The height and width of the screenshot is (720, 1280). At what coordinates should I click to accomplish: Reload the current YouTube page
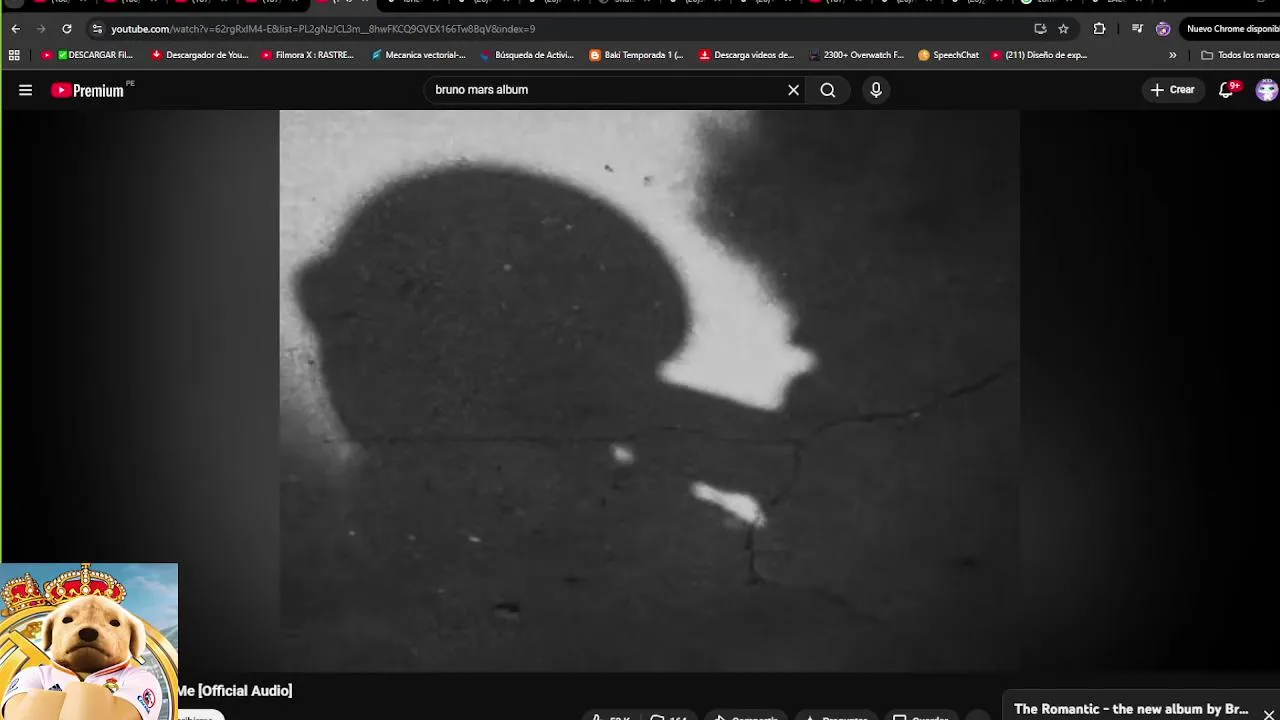pyautogui.click(x=67, y=29)
